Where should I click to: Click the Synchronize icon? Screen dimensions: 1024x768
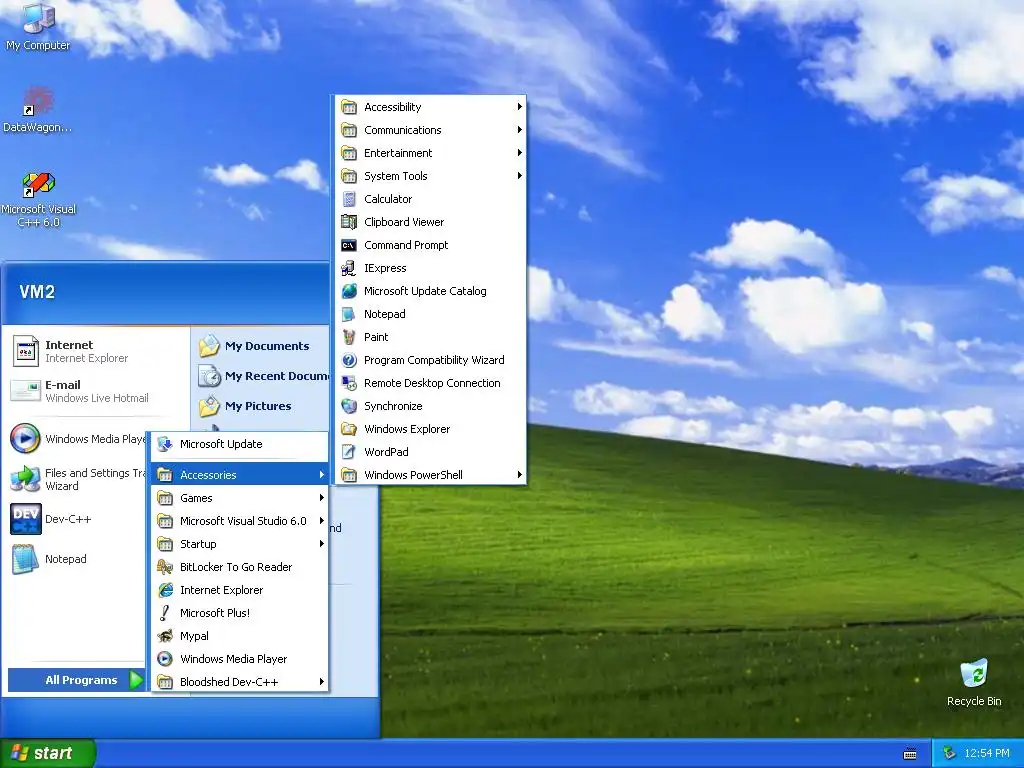coord(349,406)
